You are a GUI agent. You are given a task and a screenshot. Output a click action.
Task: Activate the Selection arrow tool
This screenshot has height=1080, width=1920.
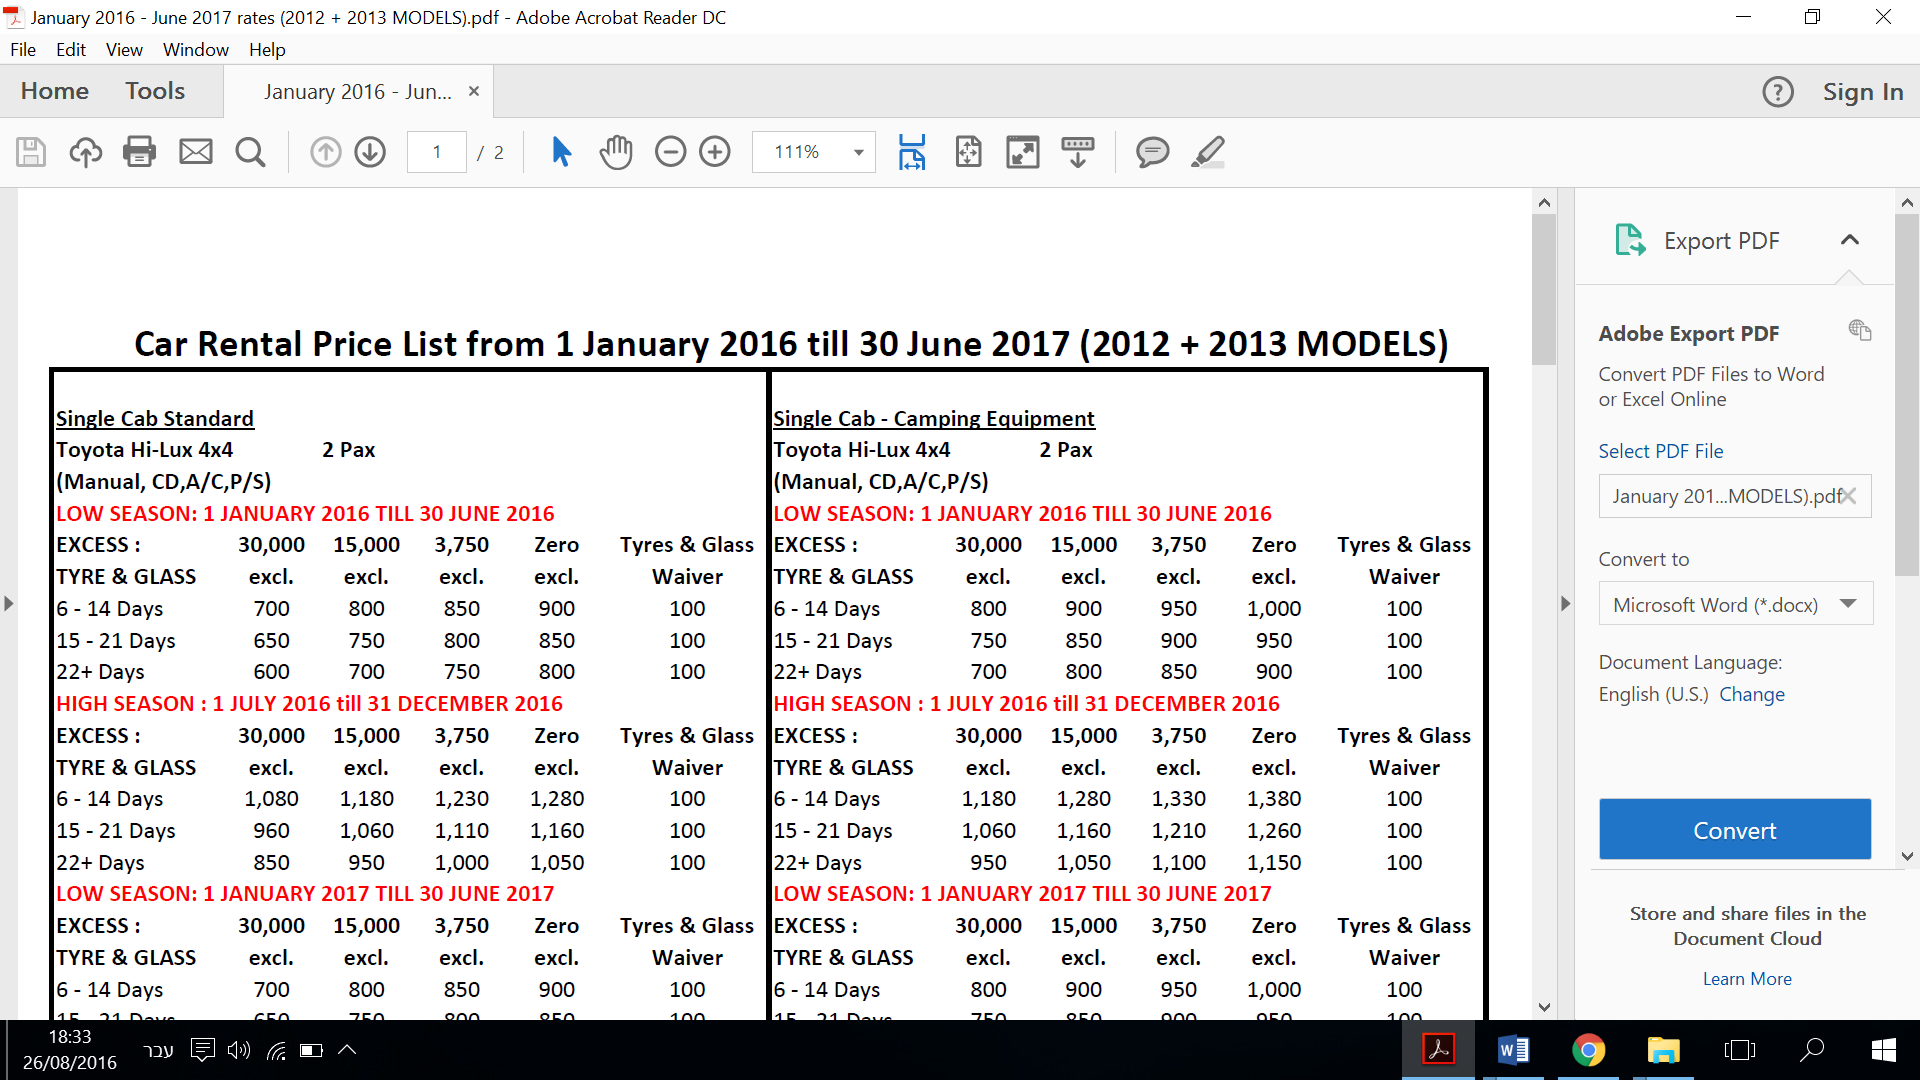click(561, 152)
